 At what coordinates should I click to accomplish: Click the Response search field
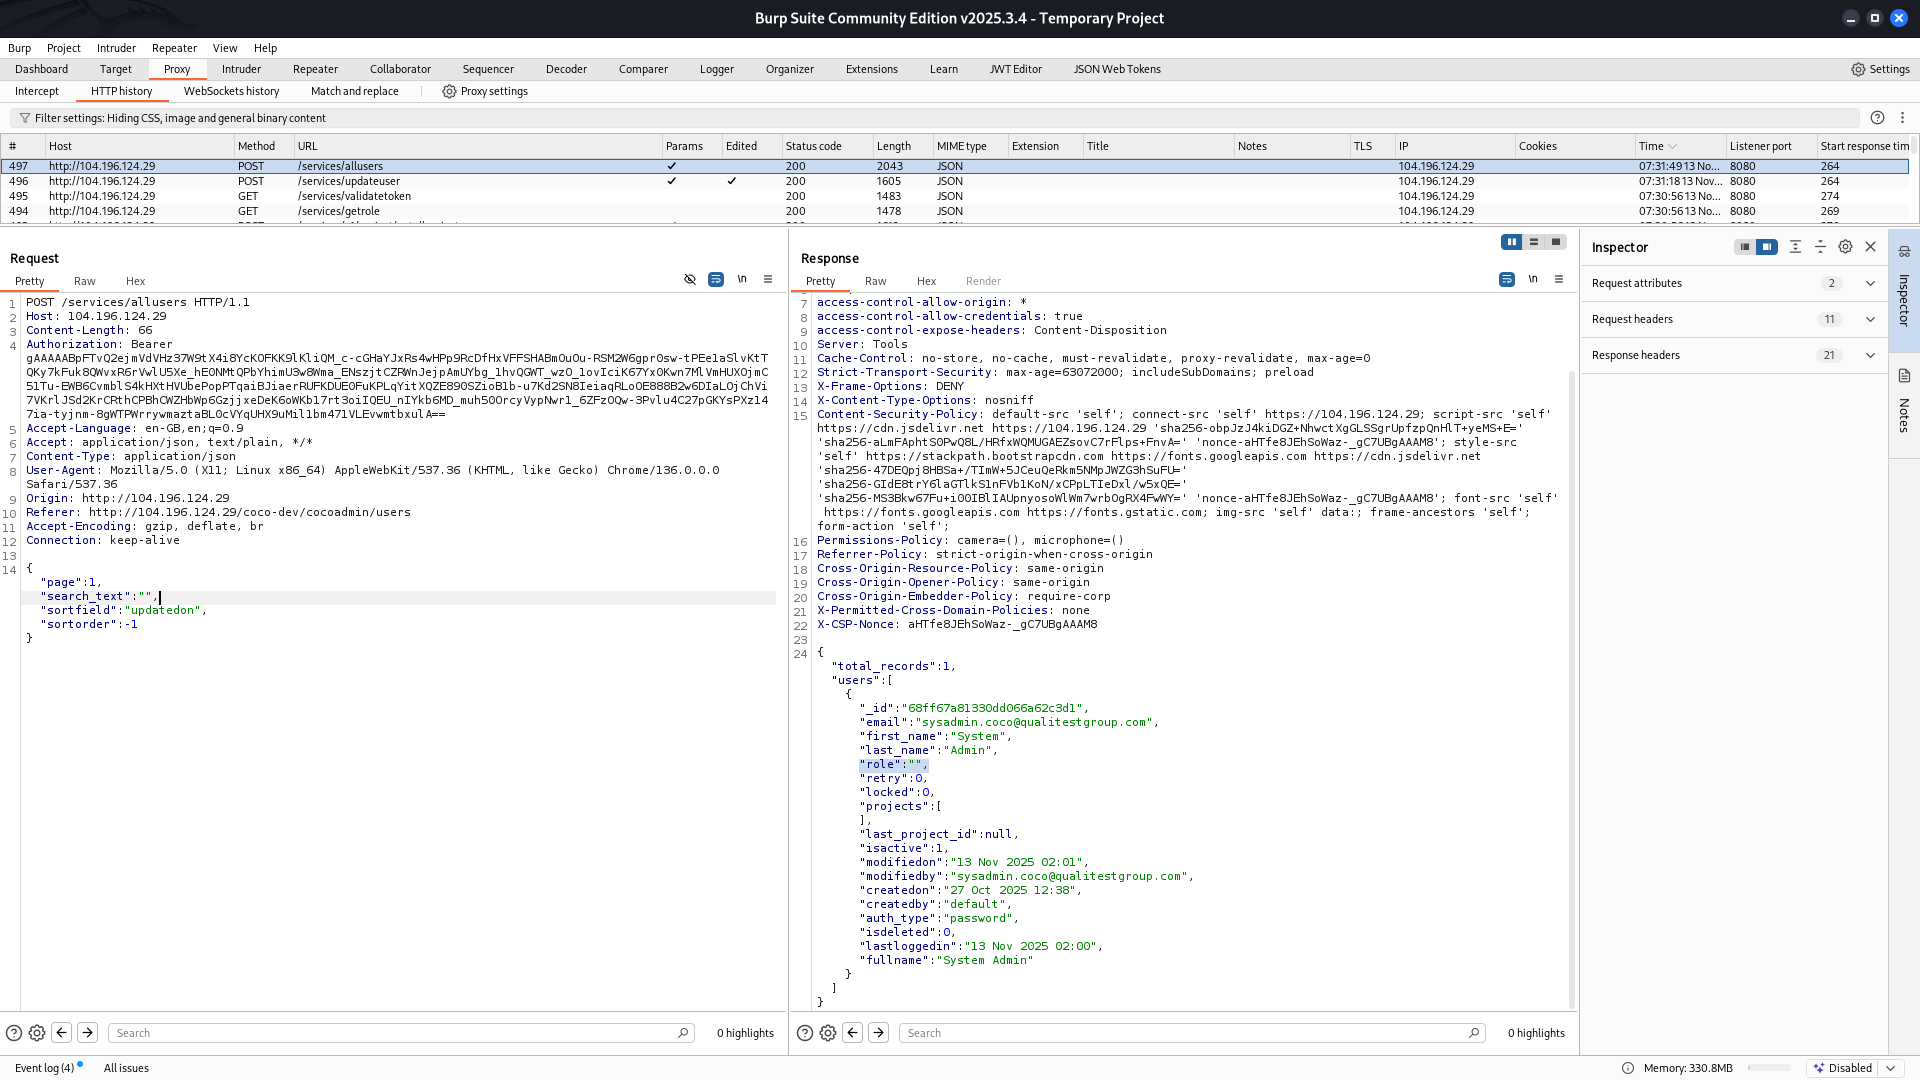(1191, 1033)
